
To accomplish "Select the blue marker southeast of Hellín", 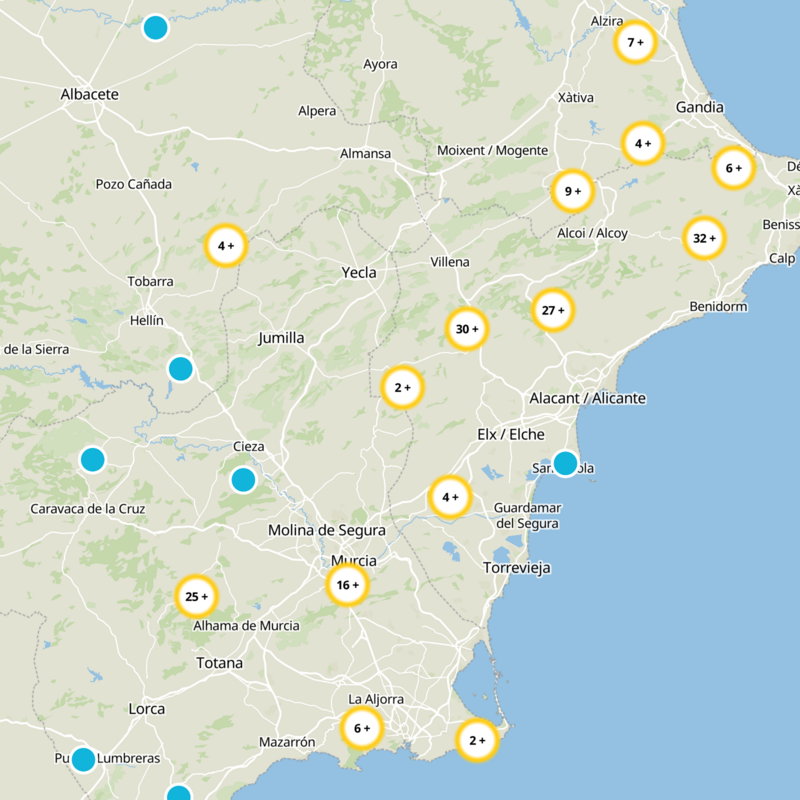I will (x=180, y=369).
